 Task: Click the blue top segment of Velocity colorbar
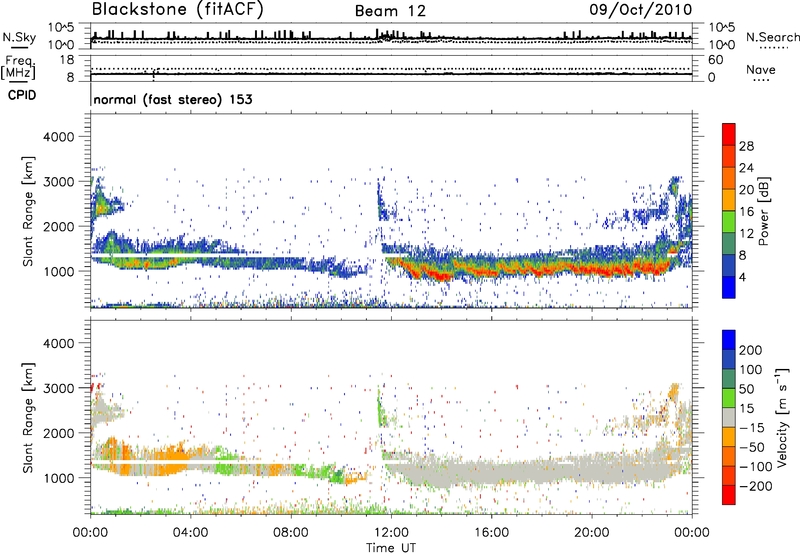point(729,340)
